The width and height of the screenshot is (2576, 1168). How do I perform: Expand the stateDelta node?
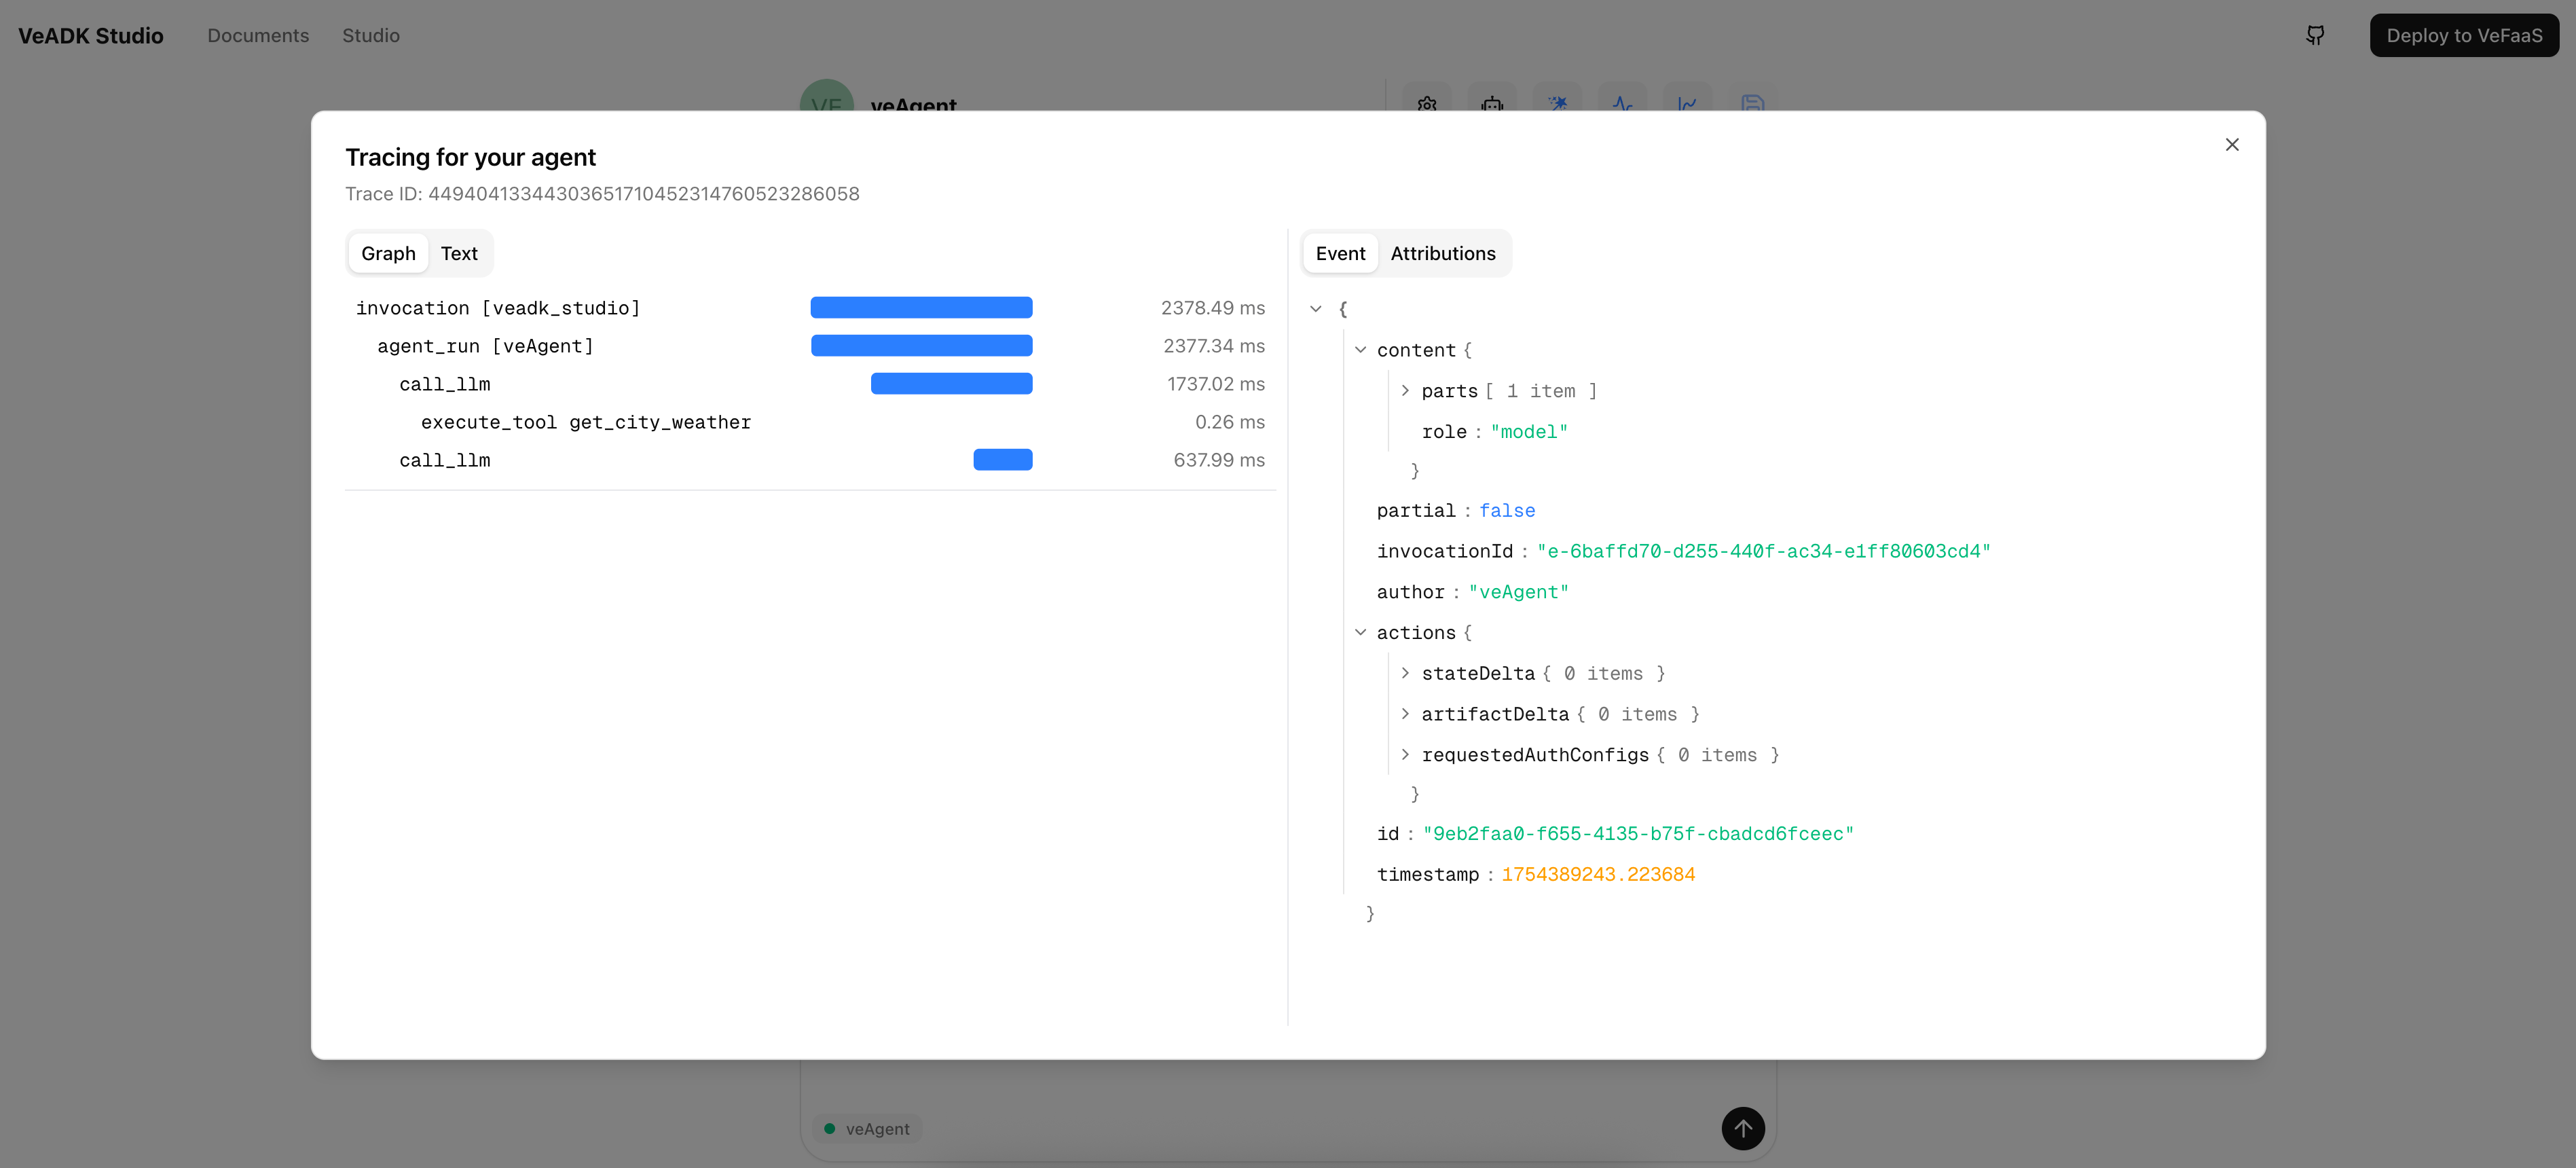click(x=1405, y=673)
